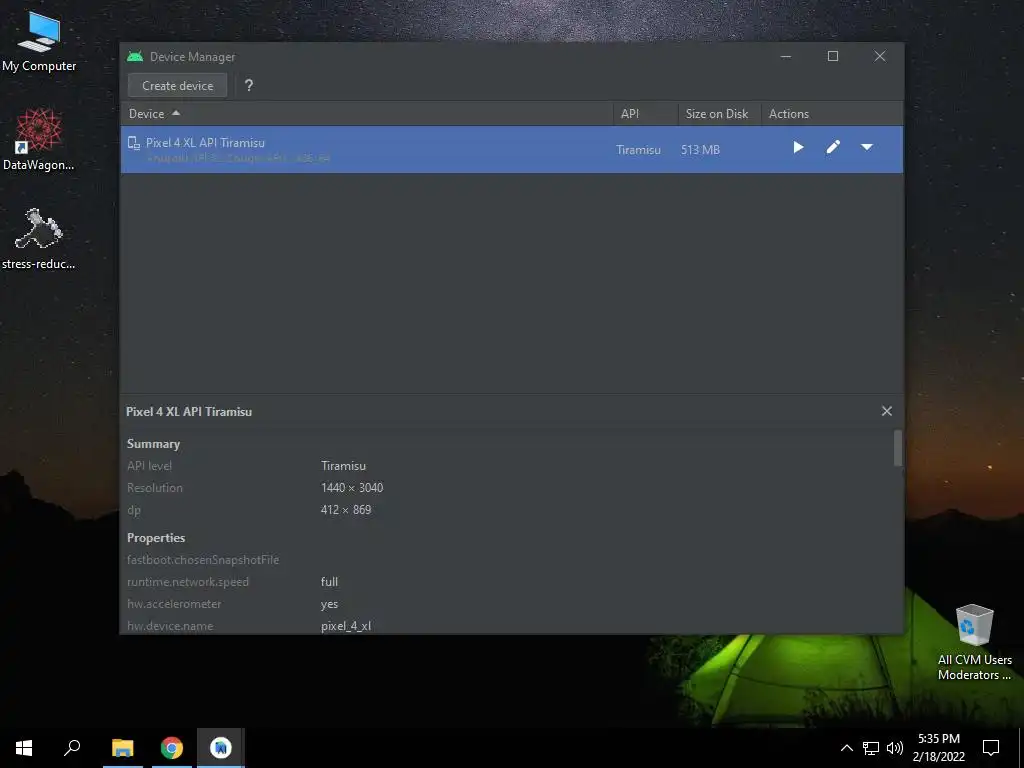Open more actions dropdown arrow for Pixel 4 XL

(x=867, y=148)
